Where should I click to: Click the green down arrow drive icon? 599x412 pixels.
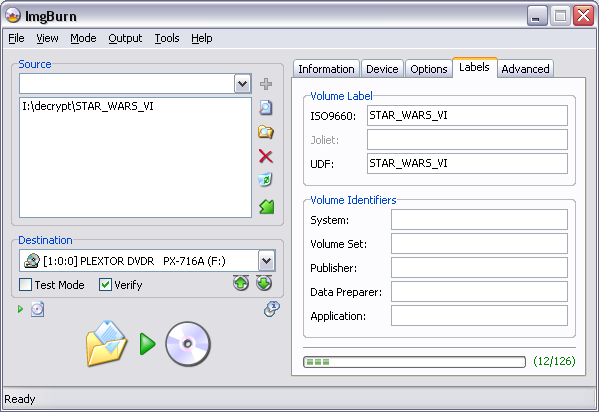coord(264,283)
